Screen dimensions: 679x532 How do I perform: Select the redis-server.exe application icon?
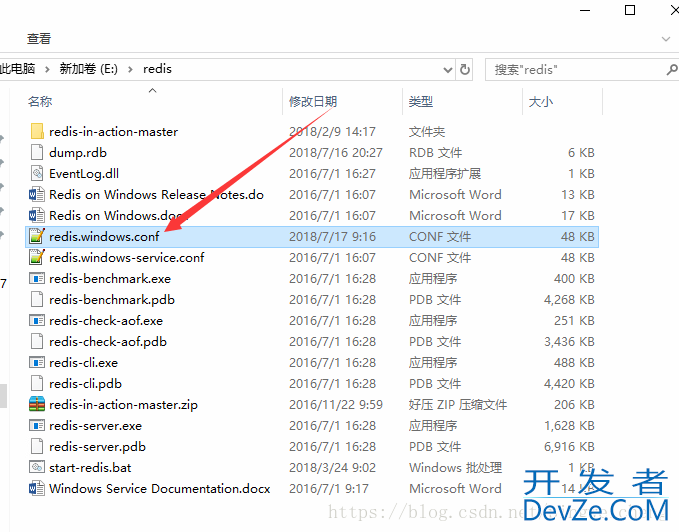[37, 426]
